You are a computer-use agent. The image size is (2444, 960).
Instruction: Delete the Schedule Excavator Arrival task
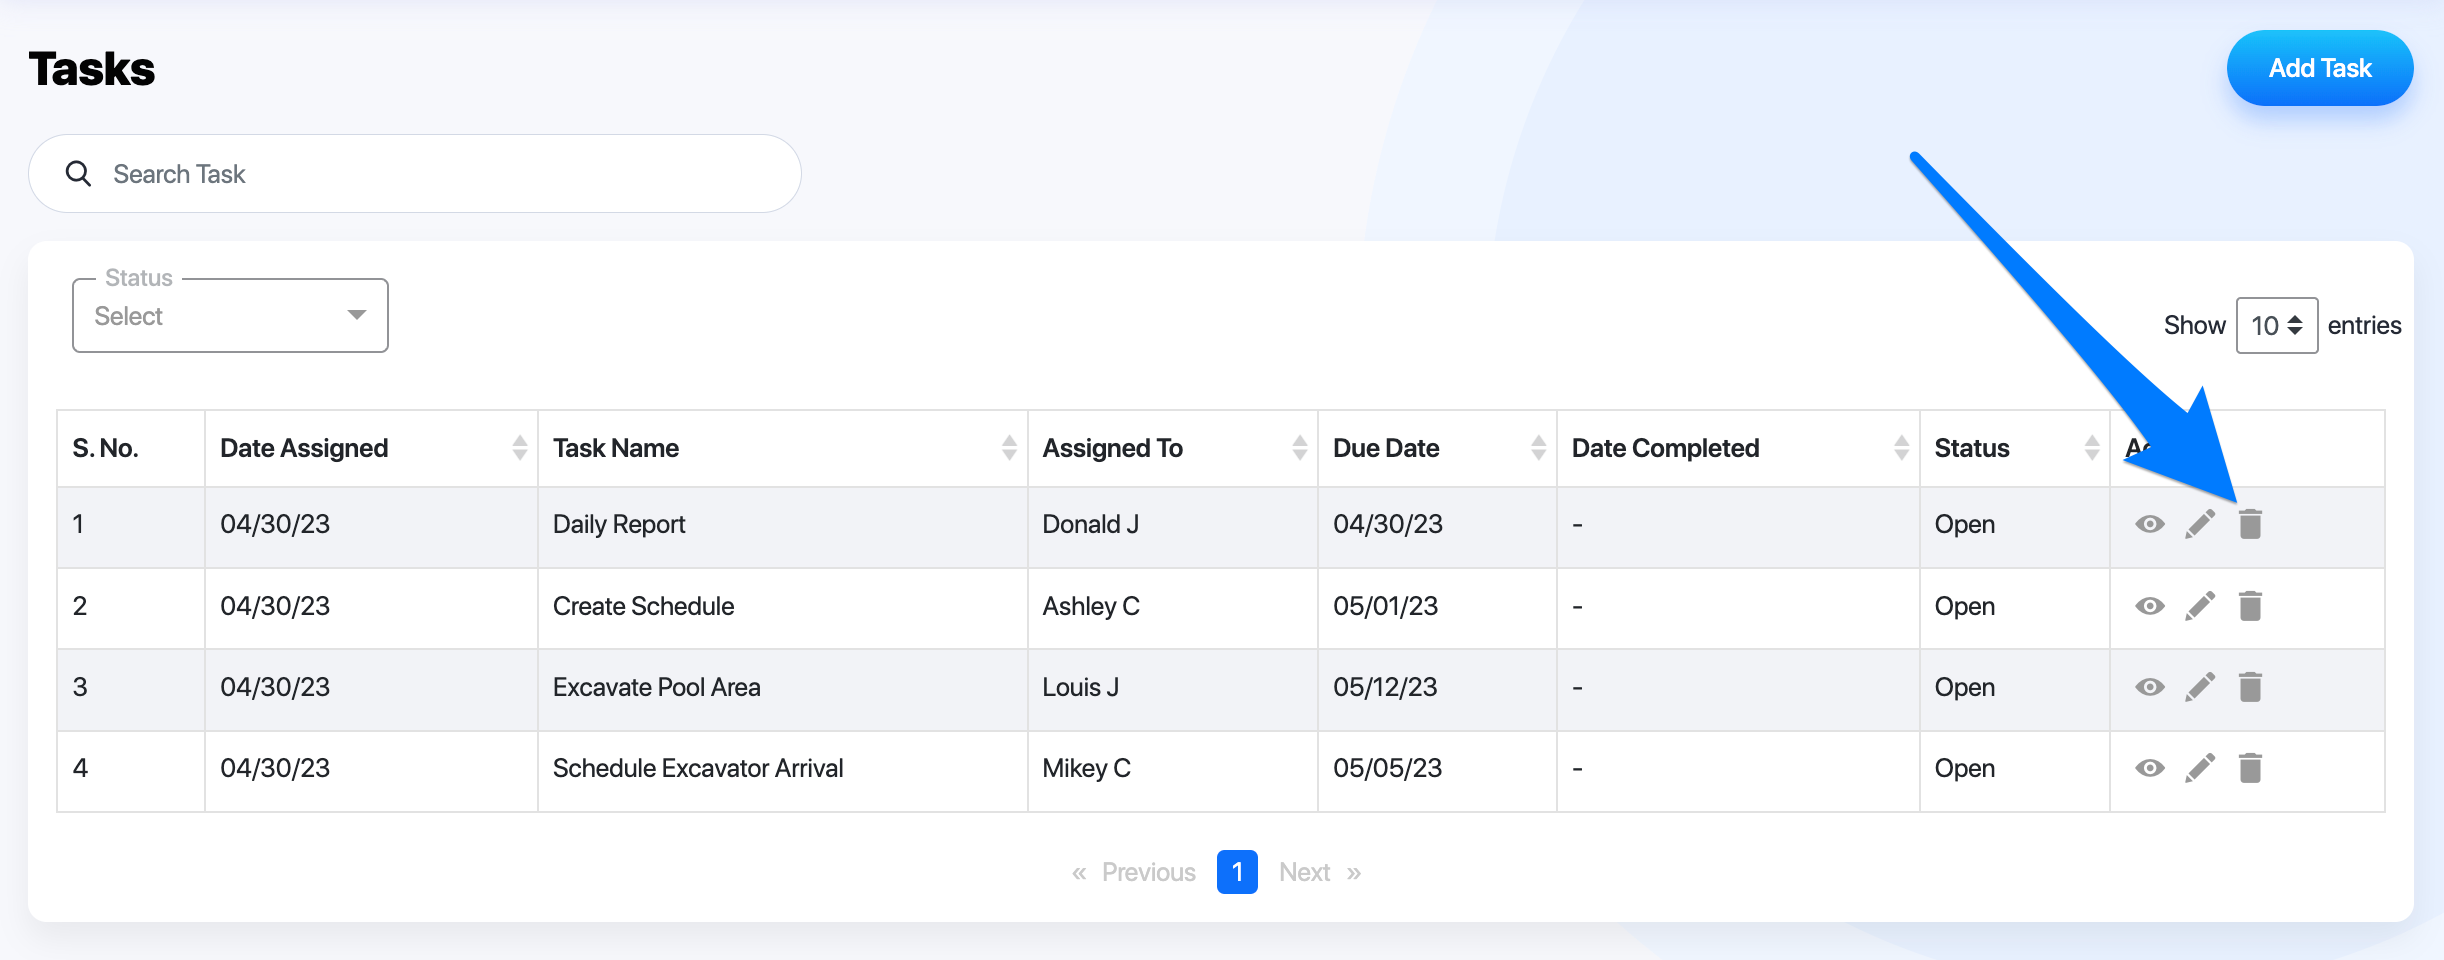tap(2250, 768)
